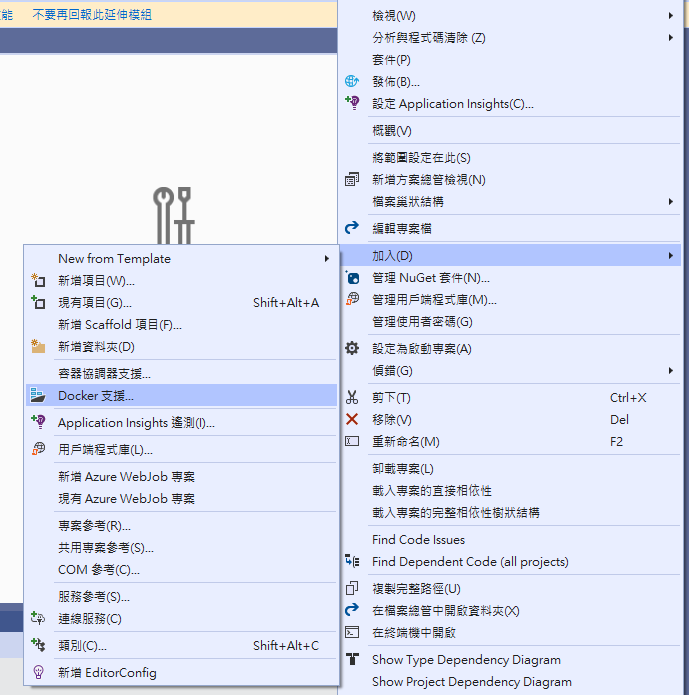Click the red X remove icon
Screen dimensions: 689x695
pyautogui.click(x=352, y=419)
